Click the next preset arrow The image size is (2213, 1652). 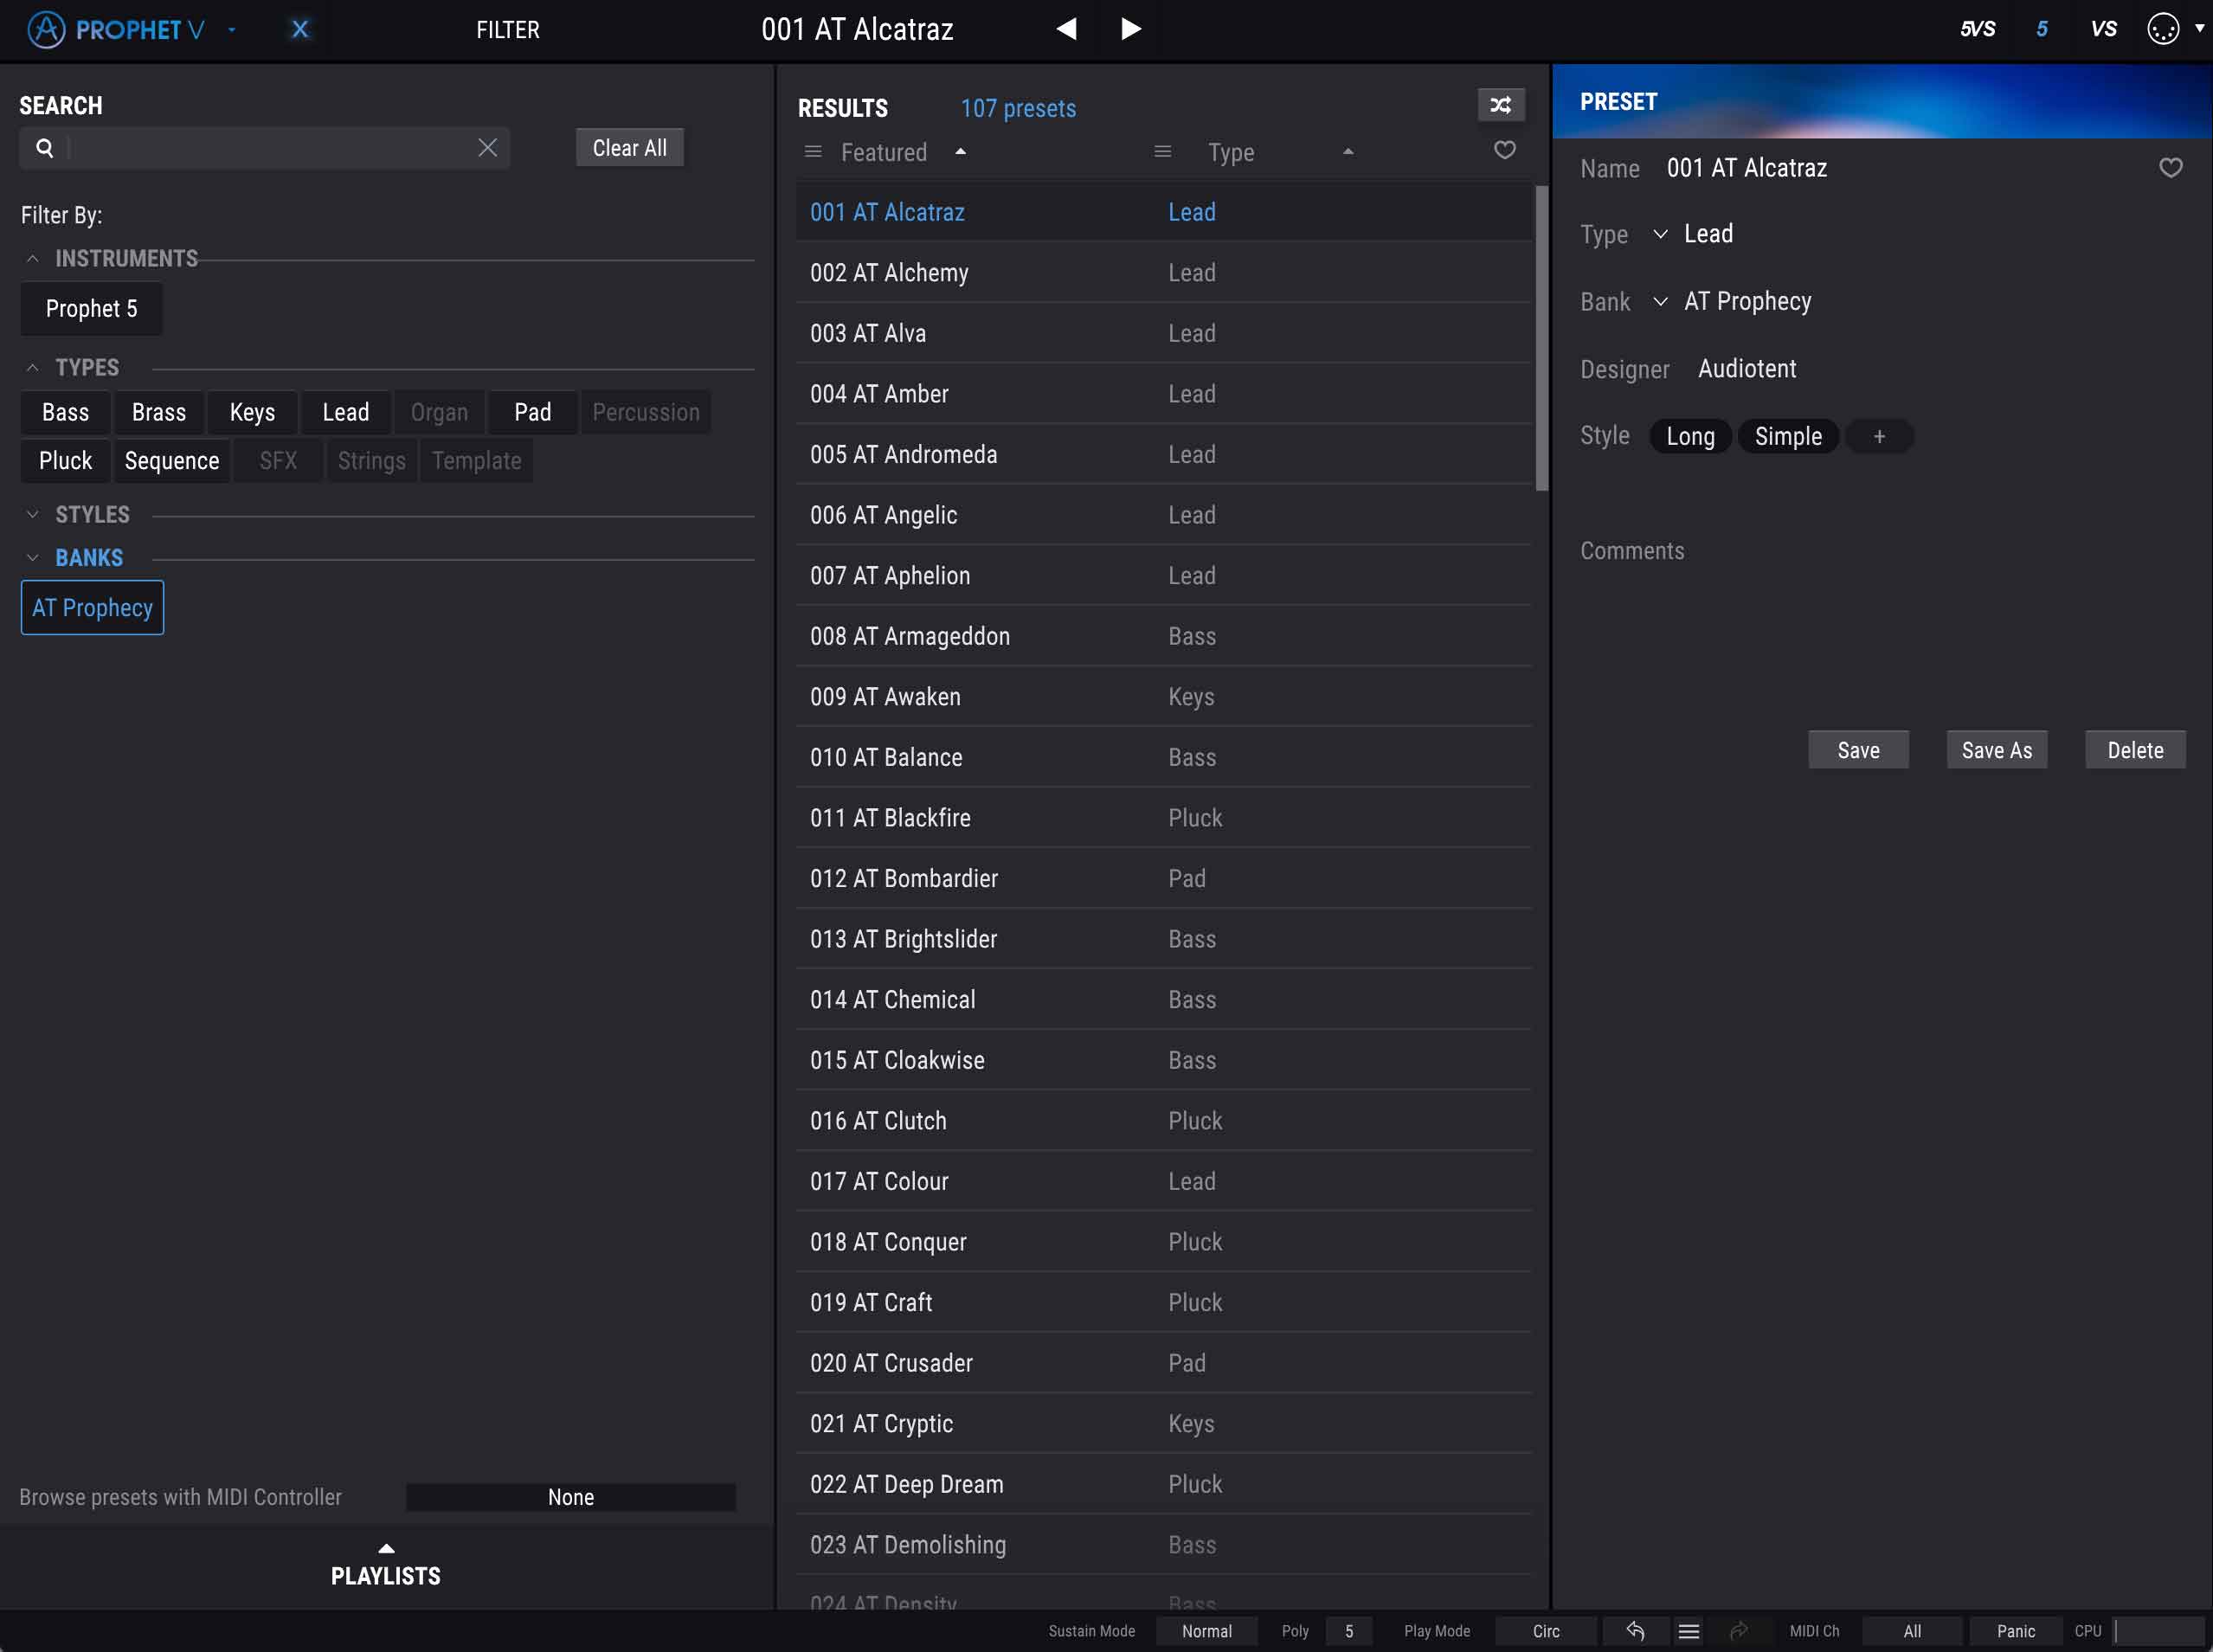tap(1130, 29)
